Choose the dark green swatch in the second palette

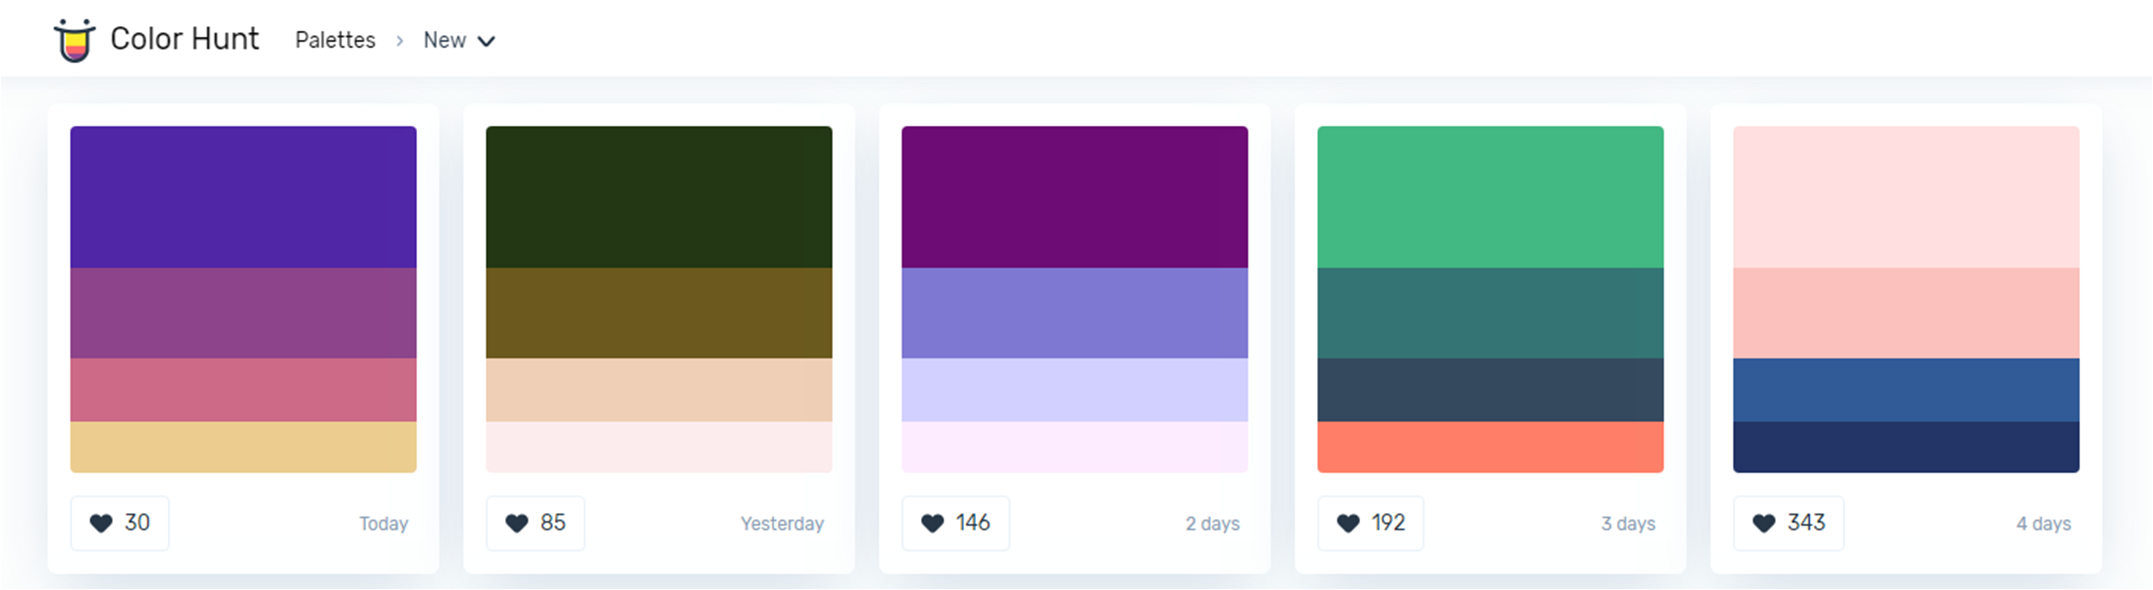(x=659, y=197)
